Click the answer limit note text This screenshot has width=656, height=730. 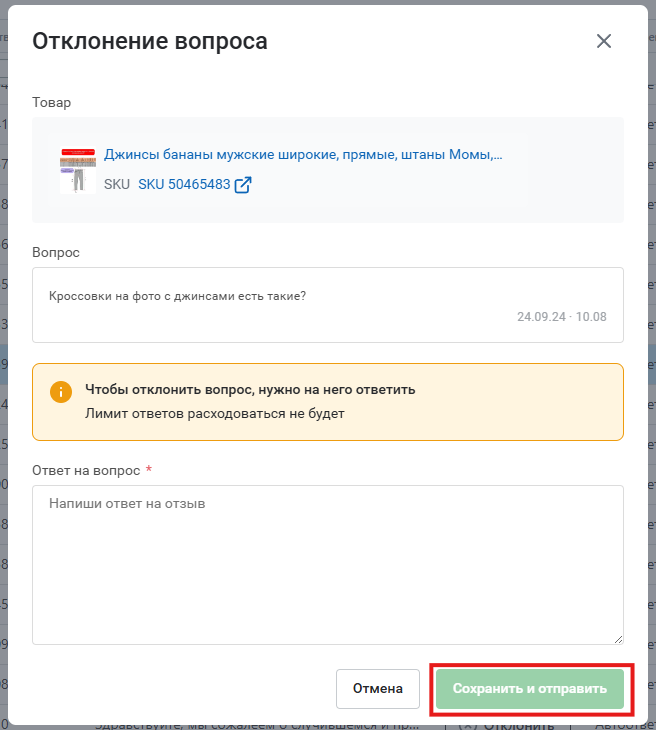[214, 413]
